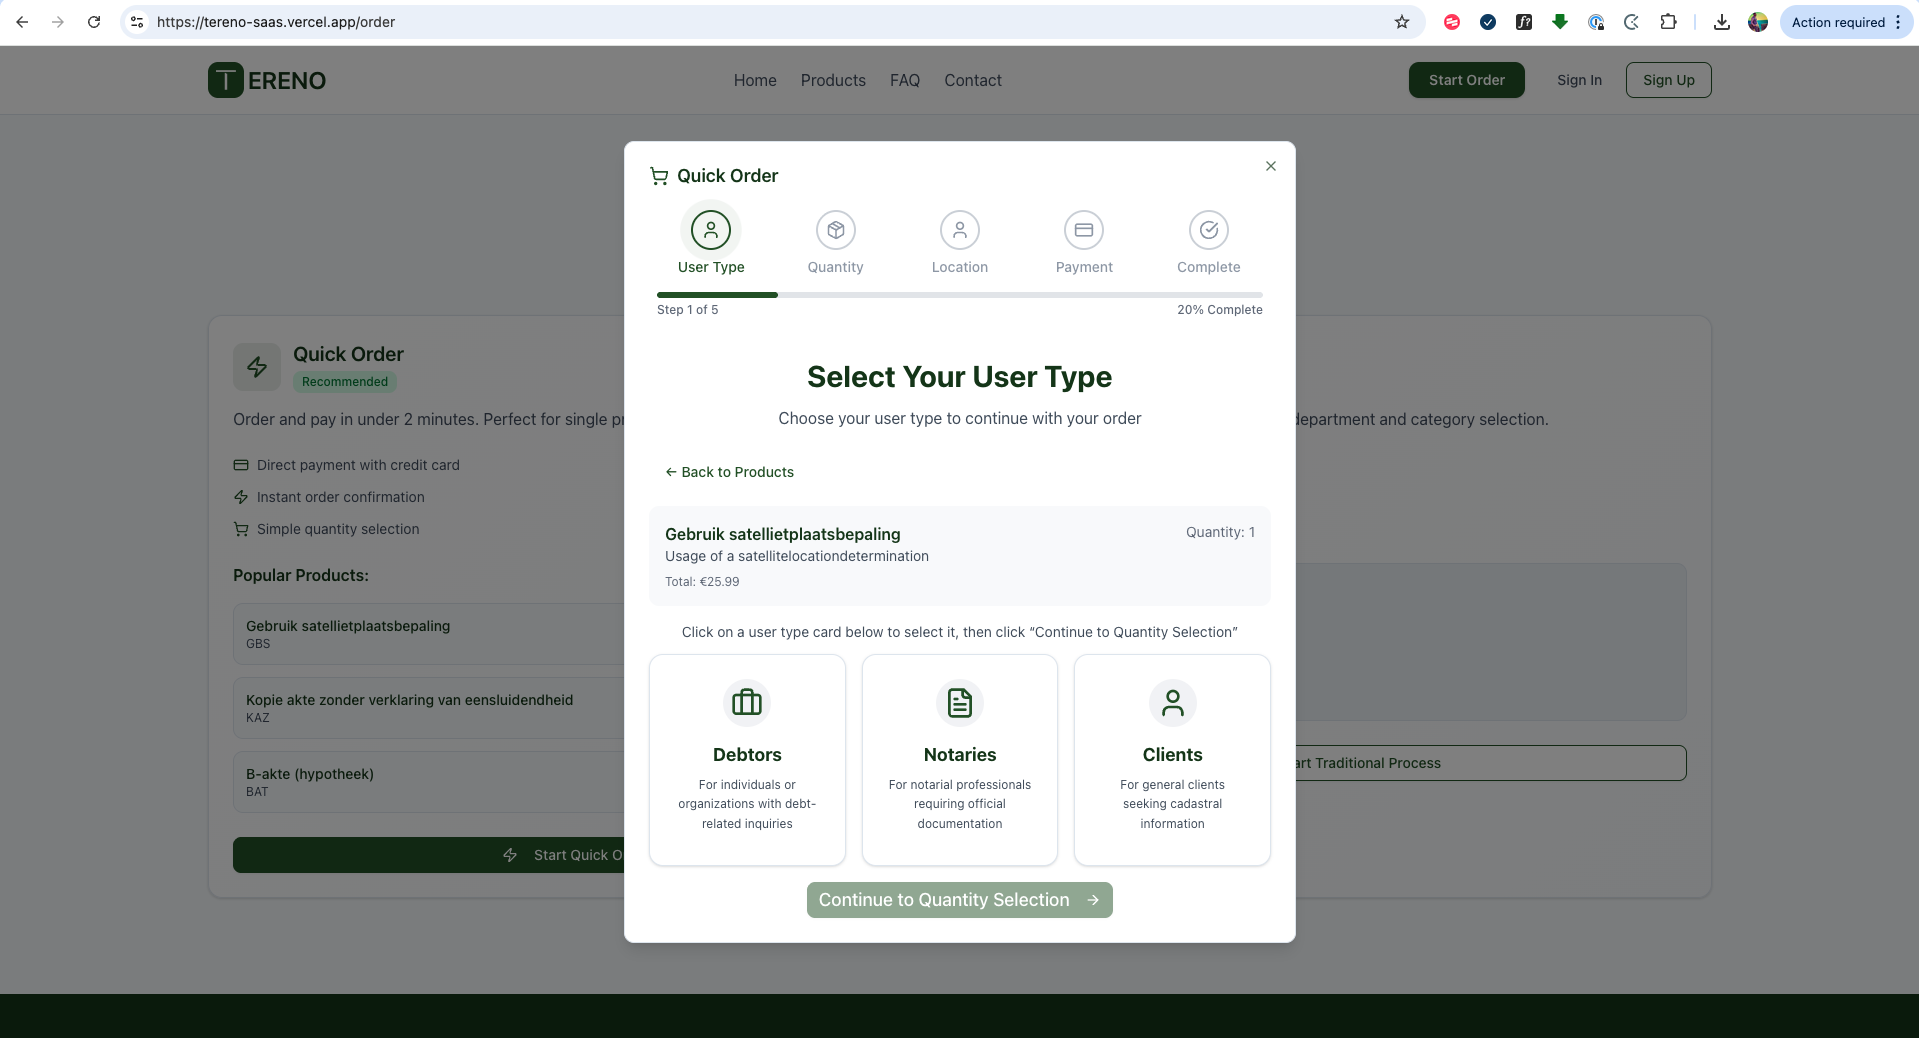Click the browser back arrow
1919x1038 pixels.
tap(22, 22)
